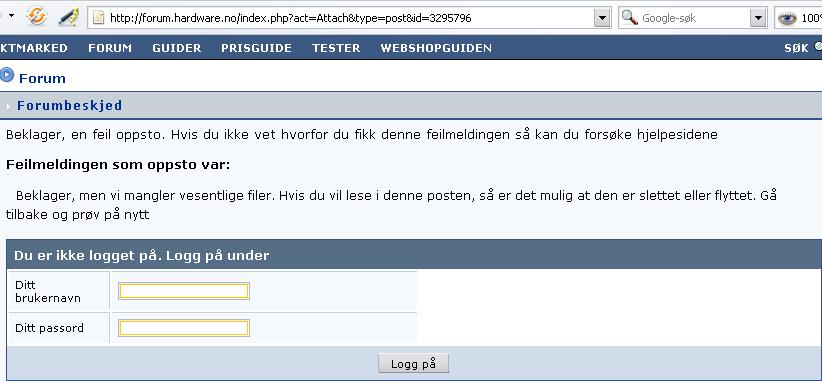Viewport: 822px width, 381px height.
Task: Focus the Ditt passord input field
Action: pos(183,328)
